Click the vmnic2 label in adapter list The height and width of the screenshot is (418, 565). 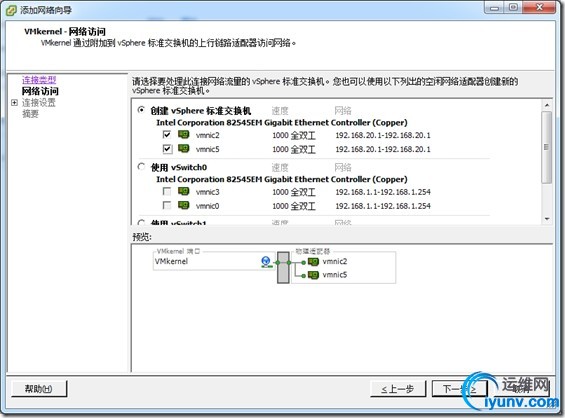coord(208,135)
